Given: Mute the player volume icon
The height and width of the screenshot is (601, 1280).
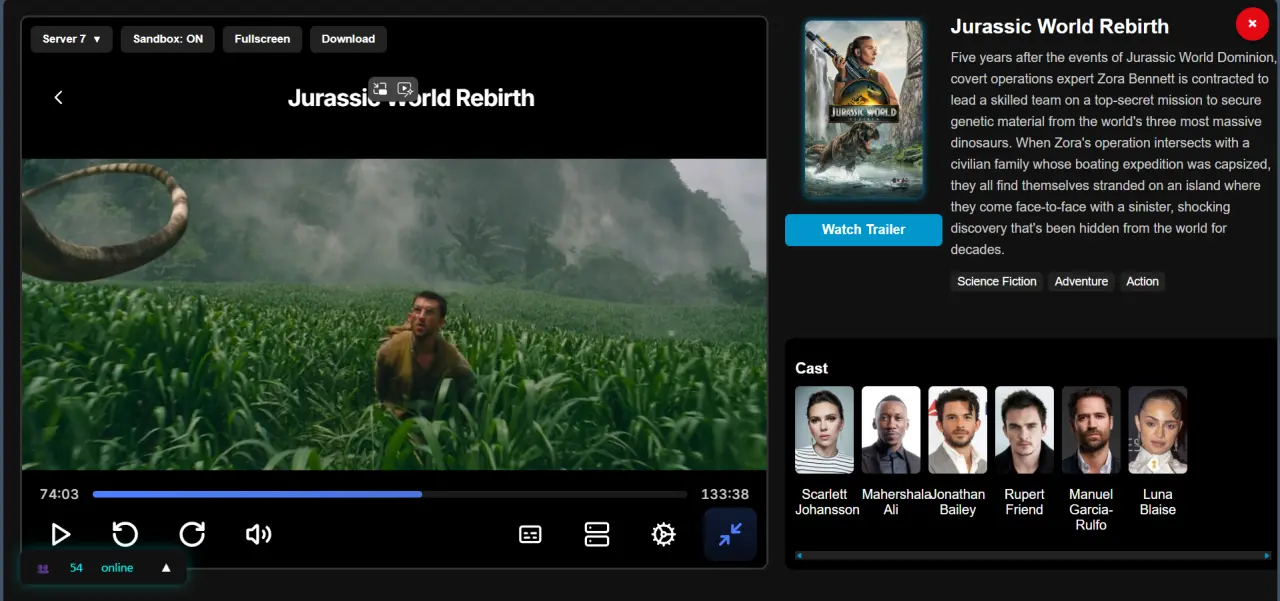Looking at the screenshot, I should [258, 534].
